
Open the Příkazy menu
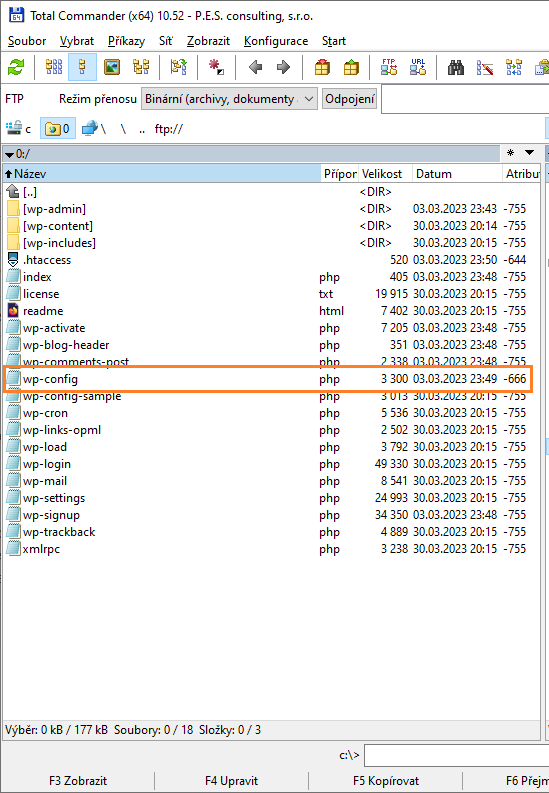tap(126, 41)
